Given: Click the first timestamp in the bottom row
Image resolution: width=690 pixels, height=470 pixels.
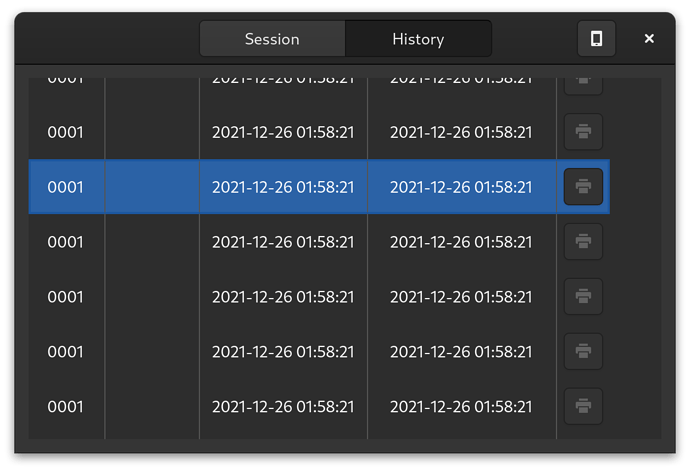Looking at the screenshot, I should 283,407.
